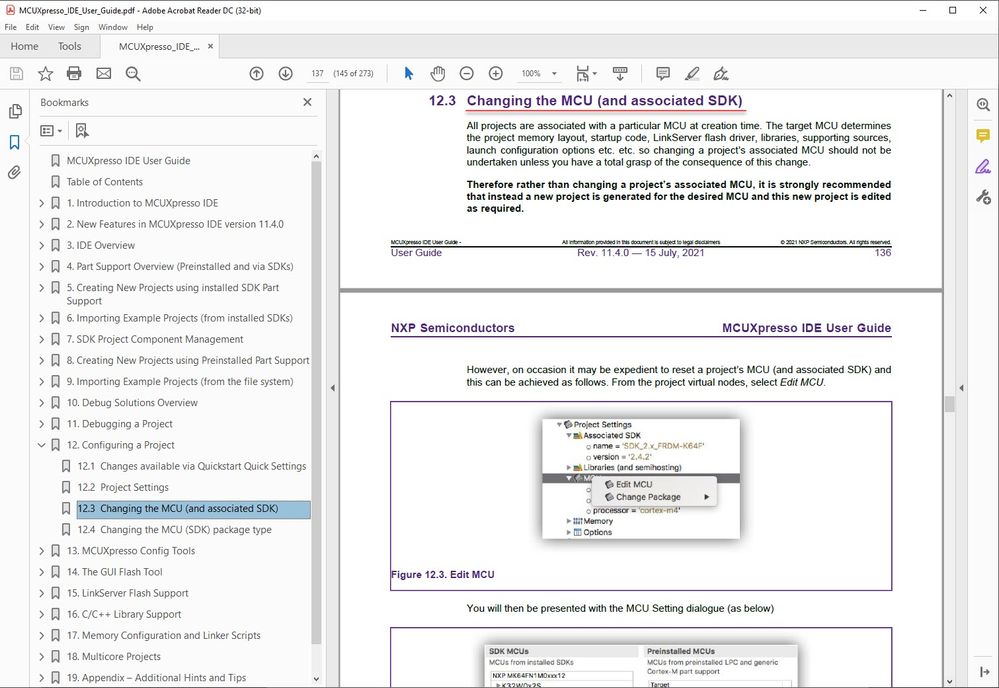Show Page Thumbnails panel
999x688 pixels.
tap(15, 111)
